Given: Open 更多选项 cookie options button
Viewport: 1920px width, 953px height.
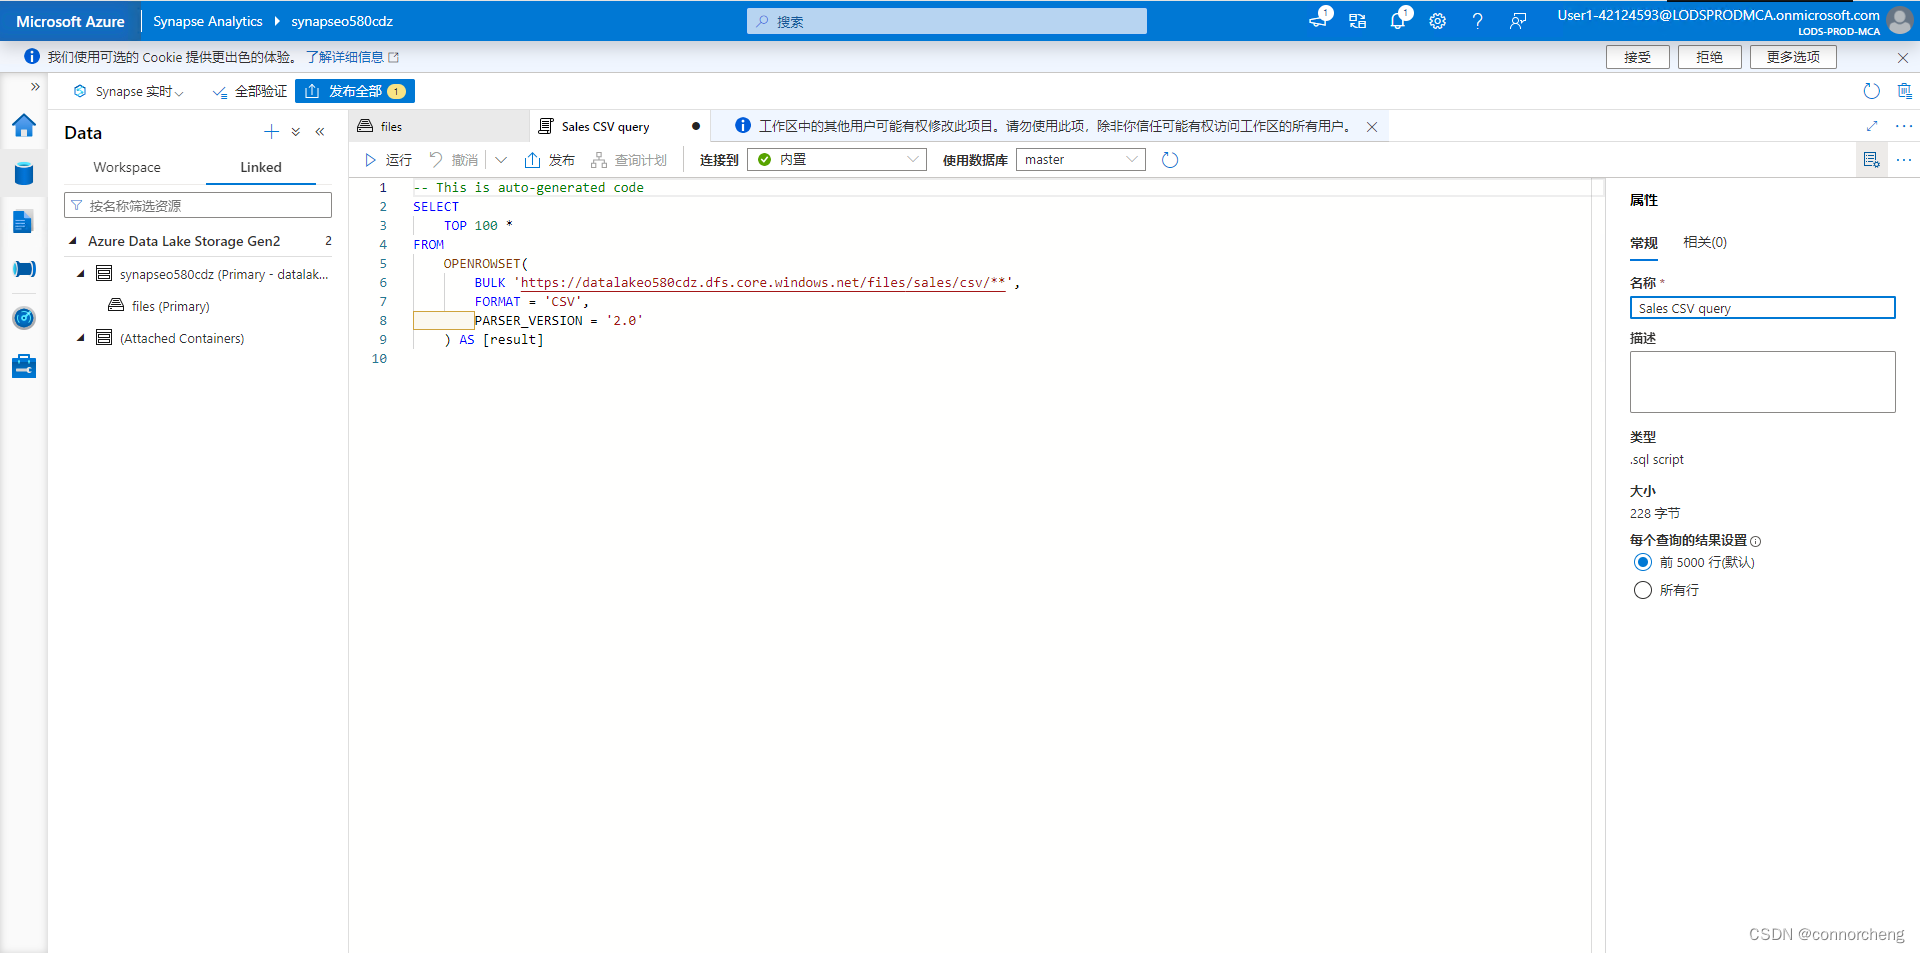Looking at the screenshot, I should click(x=1793, y=57).
